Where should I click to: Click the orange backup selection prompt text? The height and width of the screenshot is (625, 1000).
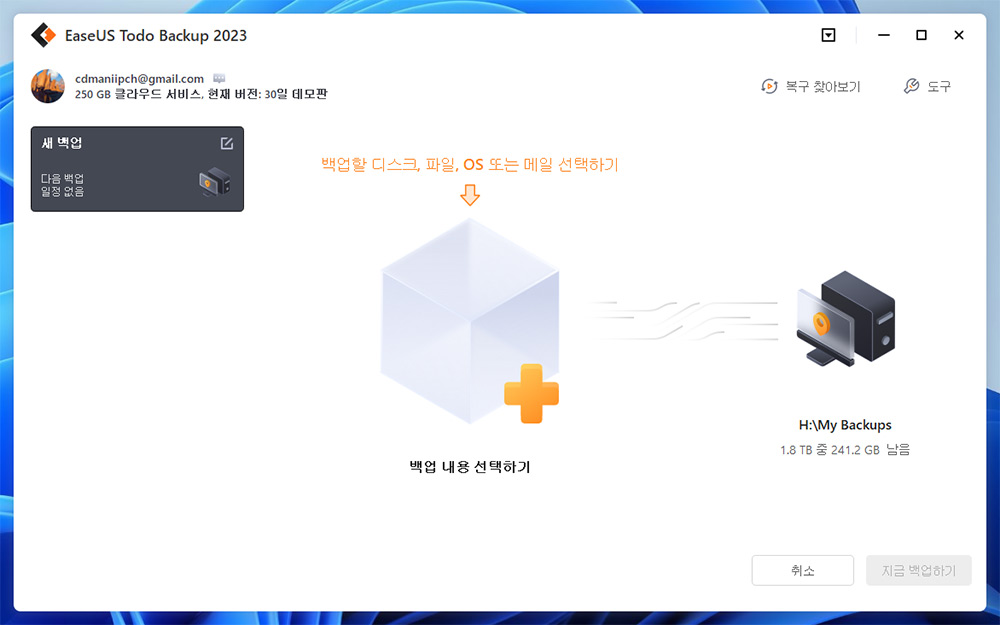470,165
